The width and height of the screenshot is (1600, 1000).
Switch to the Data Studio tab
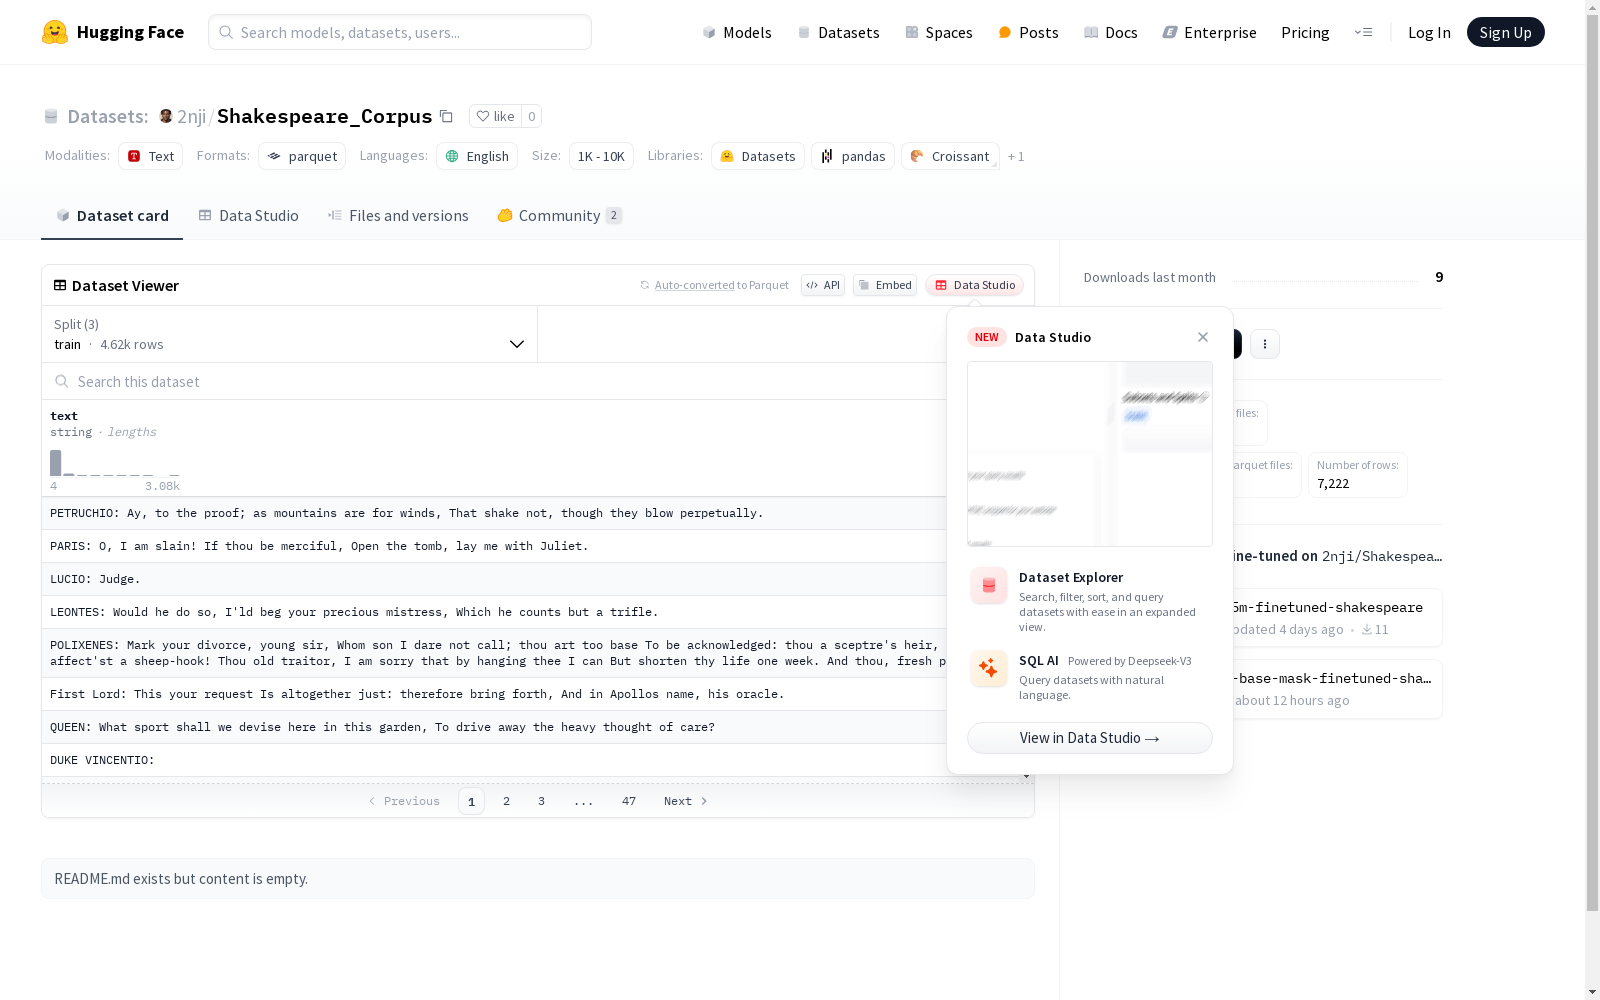[x=249, y=215]
